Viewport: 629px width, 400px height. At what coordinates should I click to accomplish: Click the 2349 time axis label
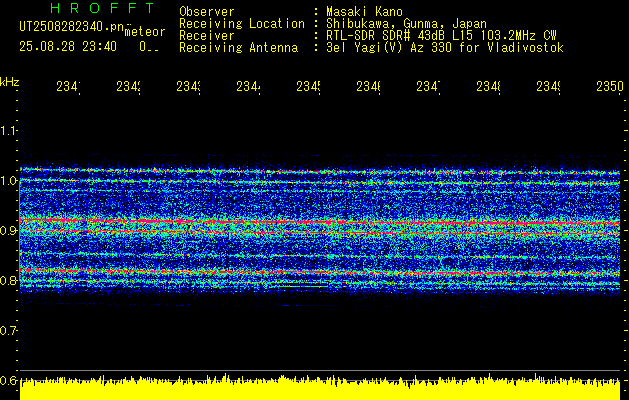coord(548,87)
